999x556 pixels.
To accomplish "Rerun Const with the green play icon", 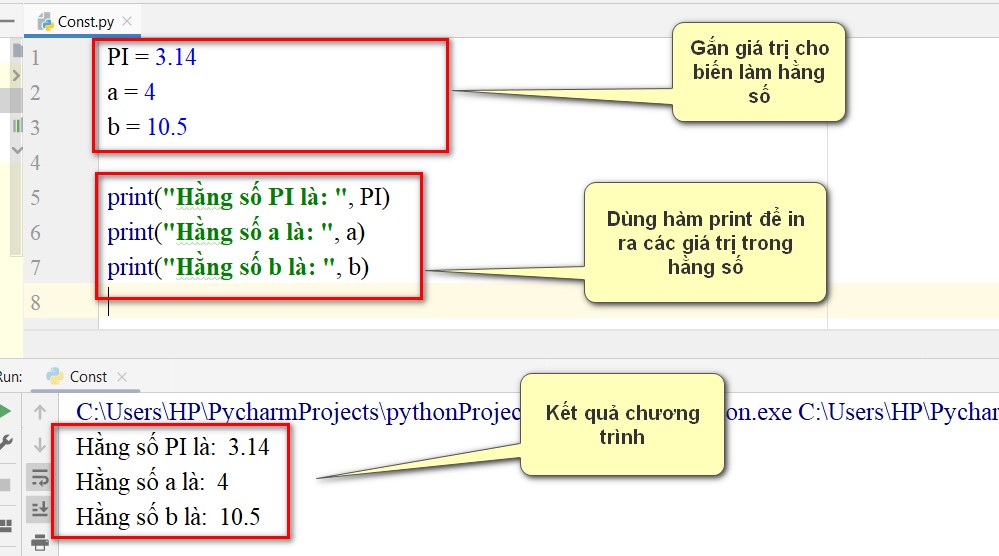I will (x=4, y=411).
